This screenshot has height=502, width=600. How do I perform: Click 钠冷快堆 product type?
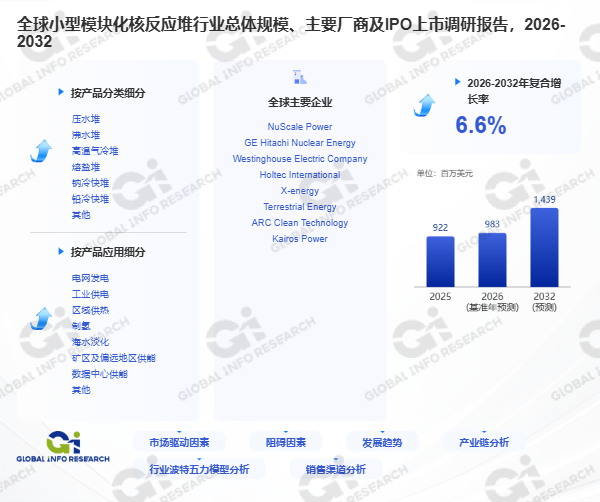point(90,183)
